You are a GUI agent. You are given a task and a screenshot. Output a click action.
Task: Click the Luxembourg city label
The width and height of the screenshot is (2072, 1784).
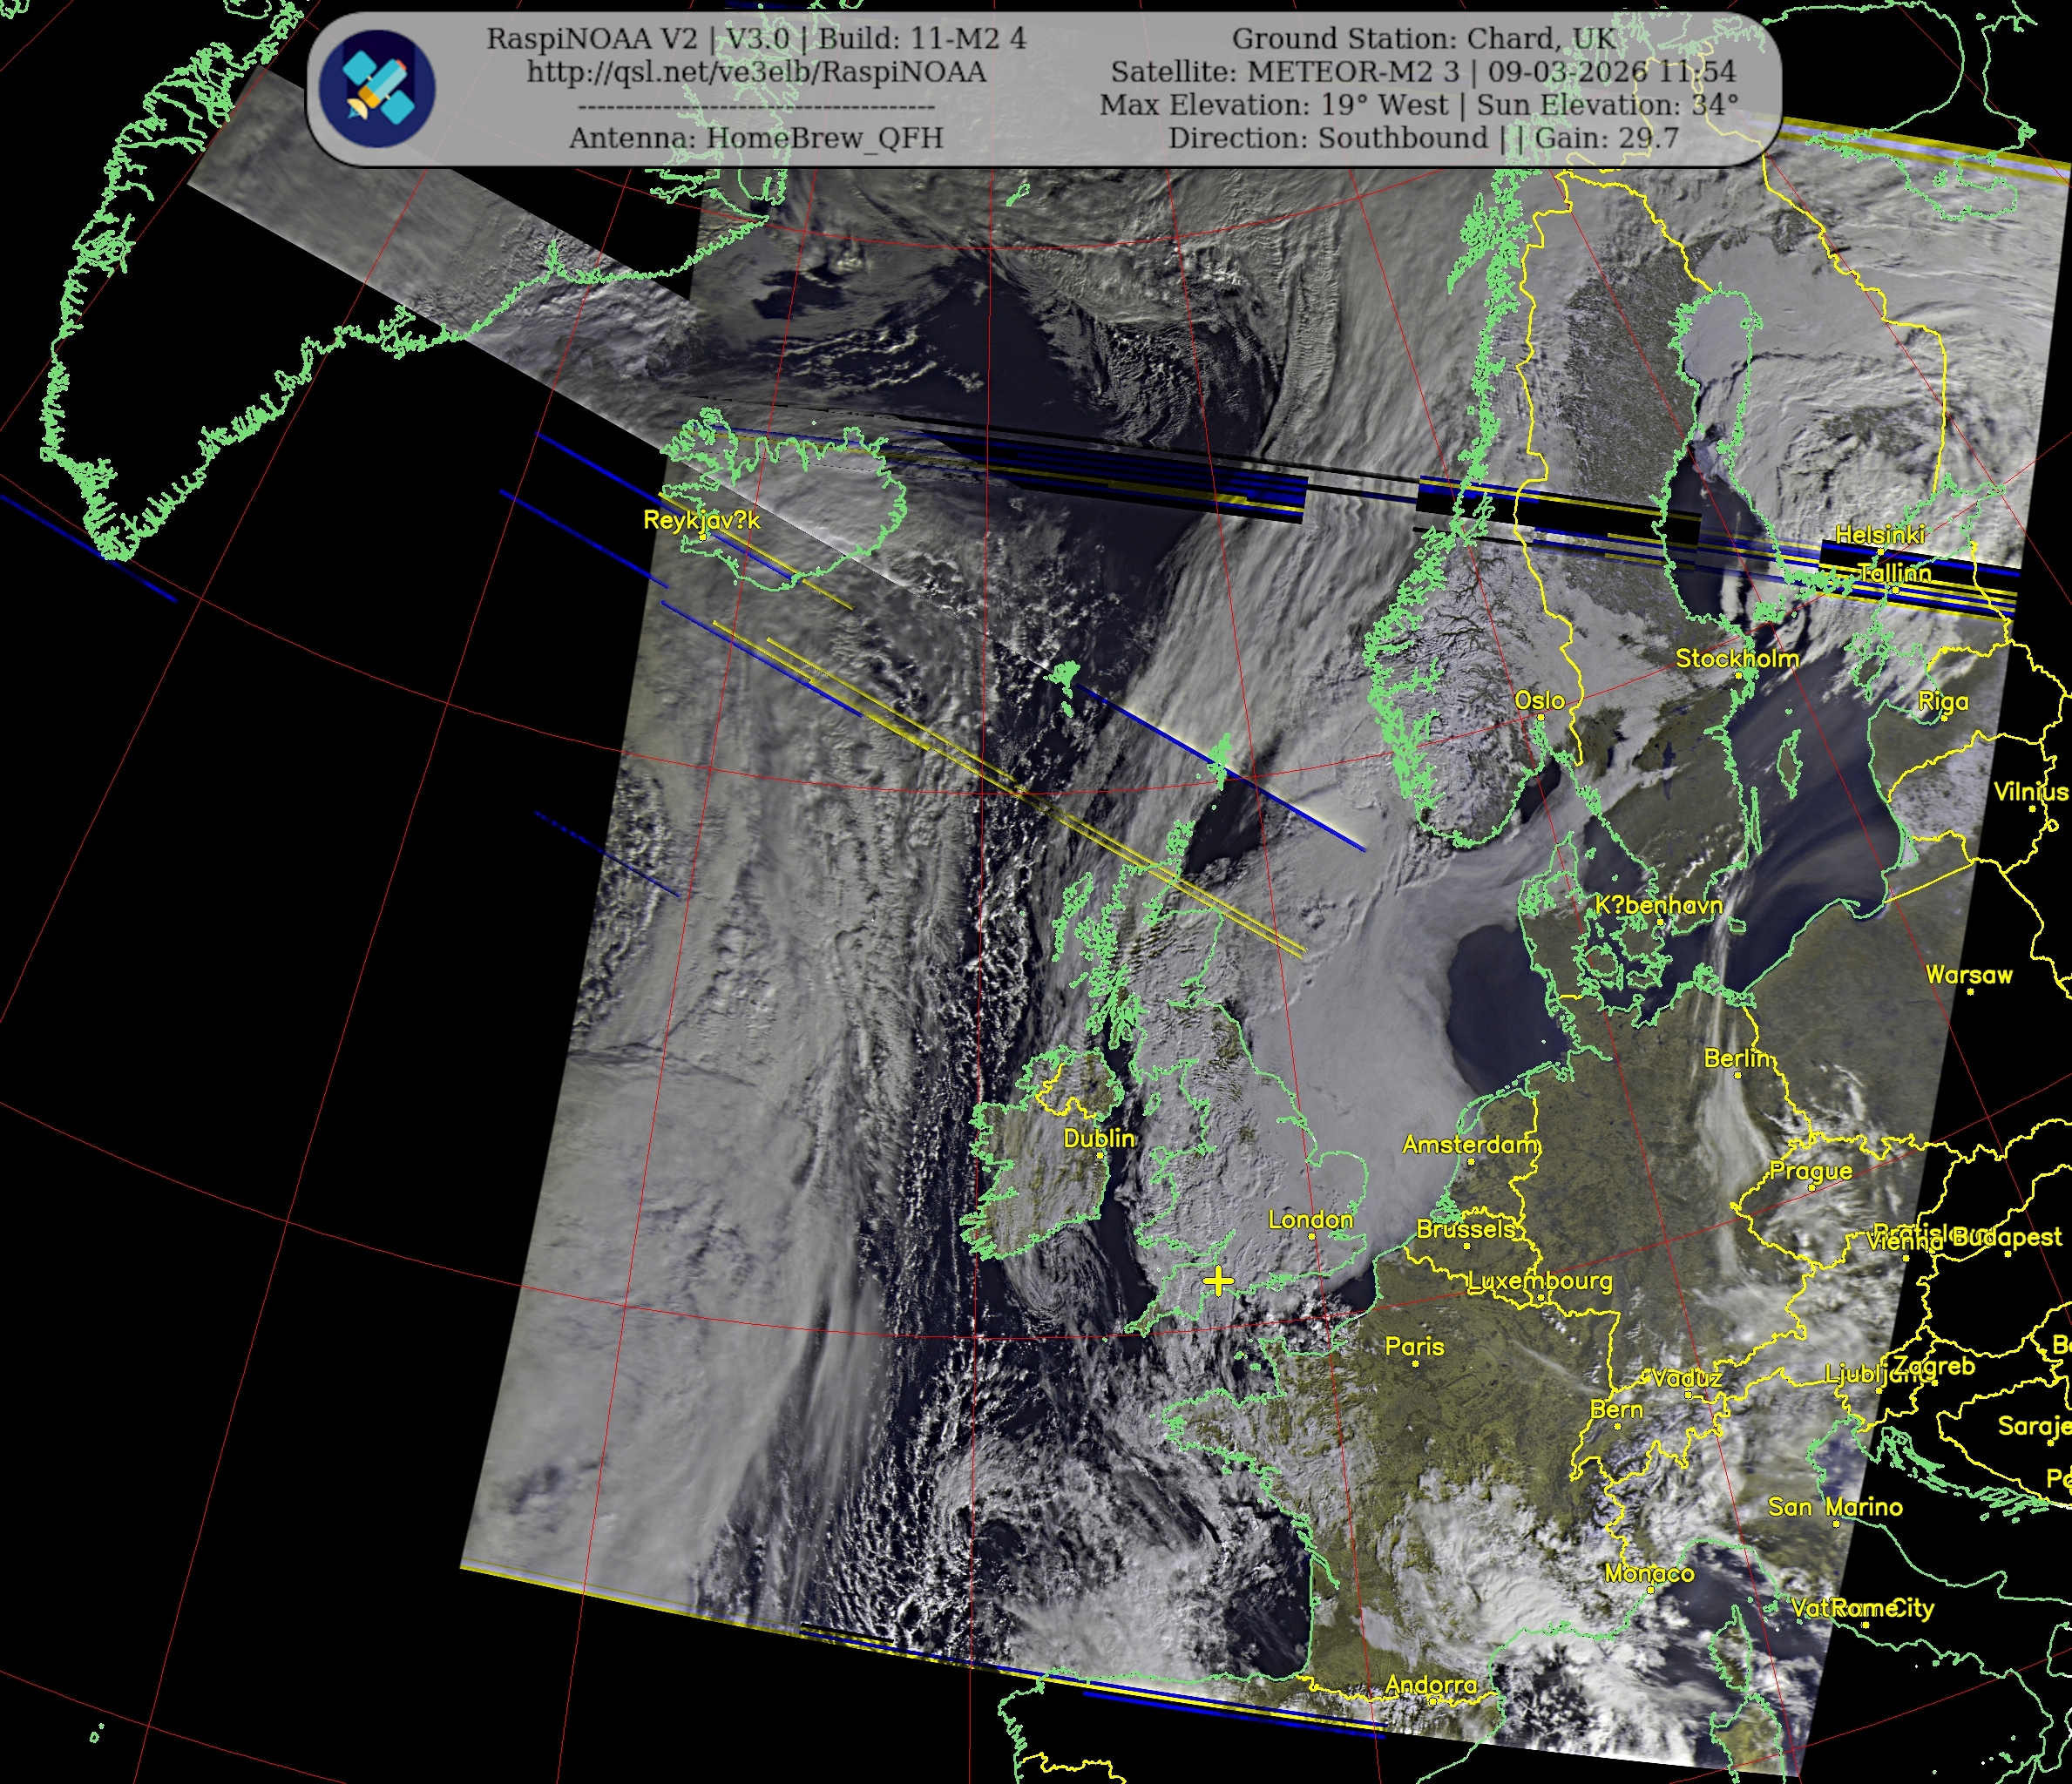(1539, 1281)
